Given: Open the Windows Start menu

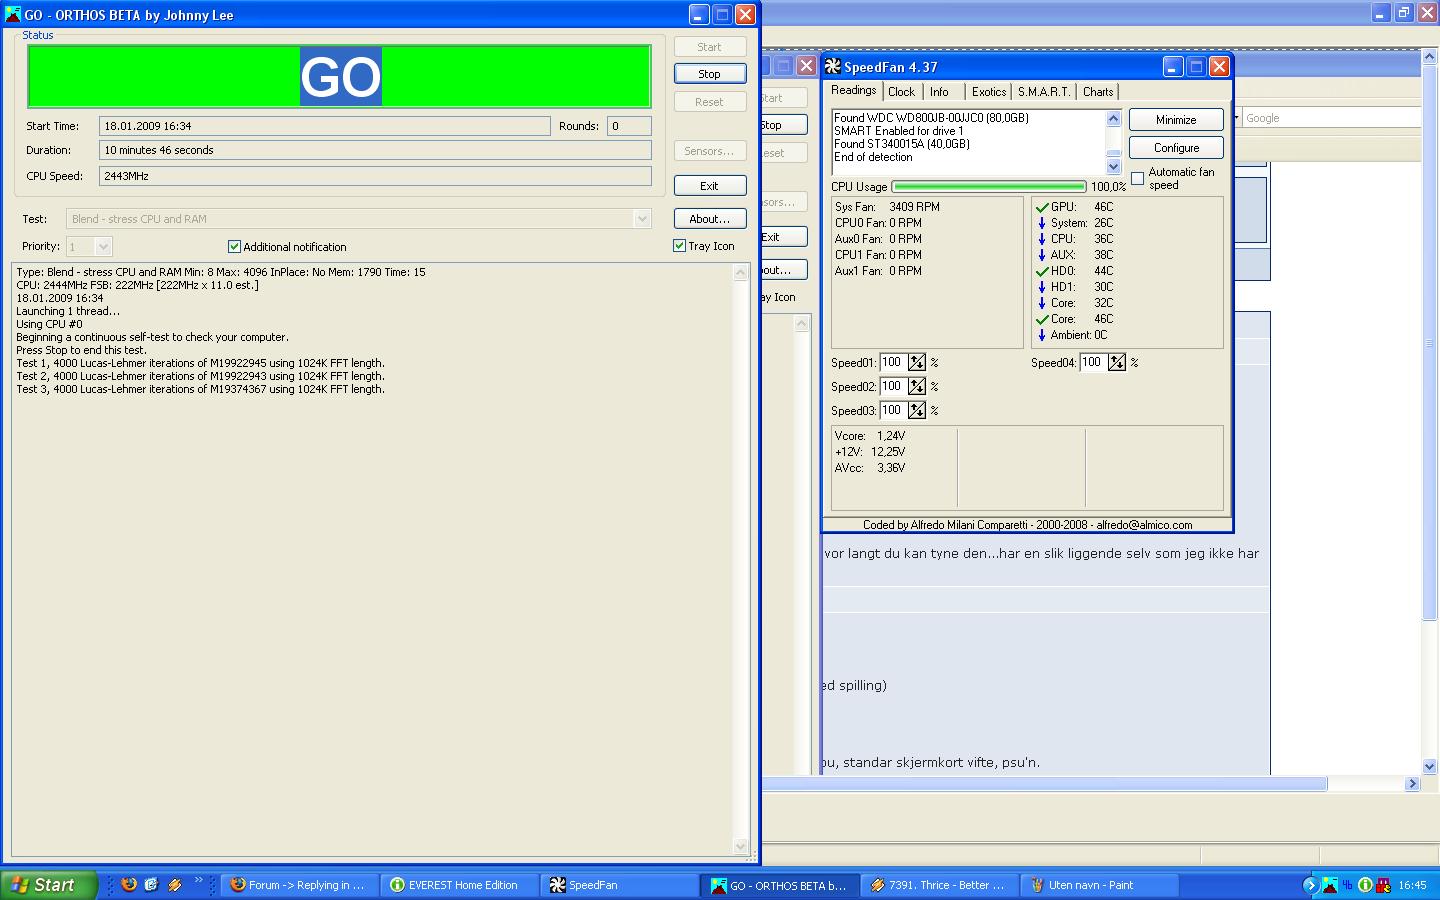Looking at the screenshot, I should click(48, 885).
